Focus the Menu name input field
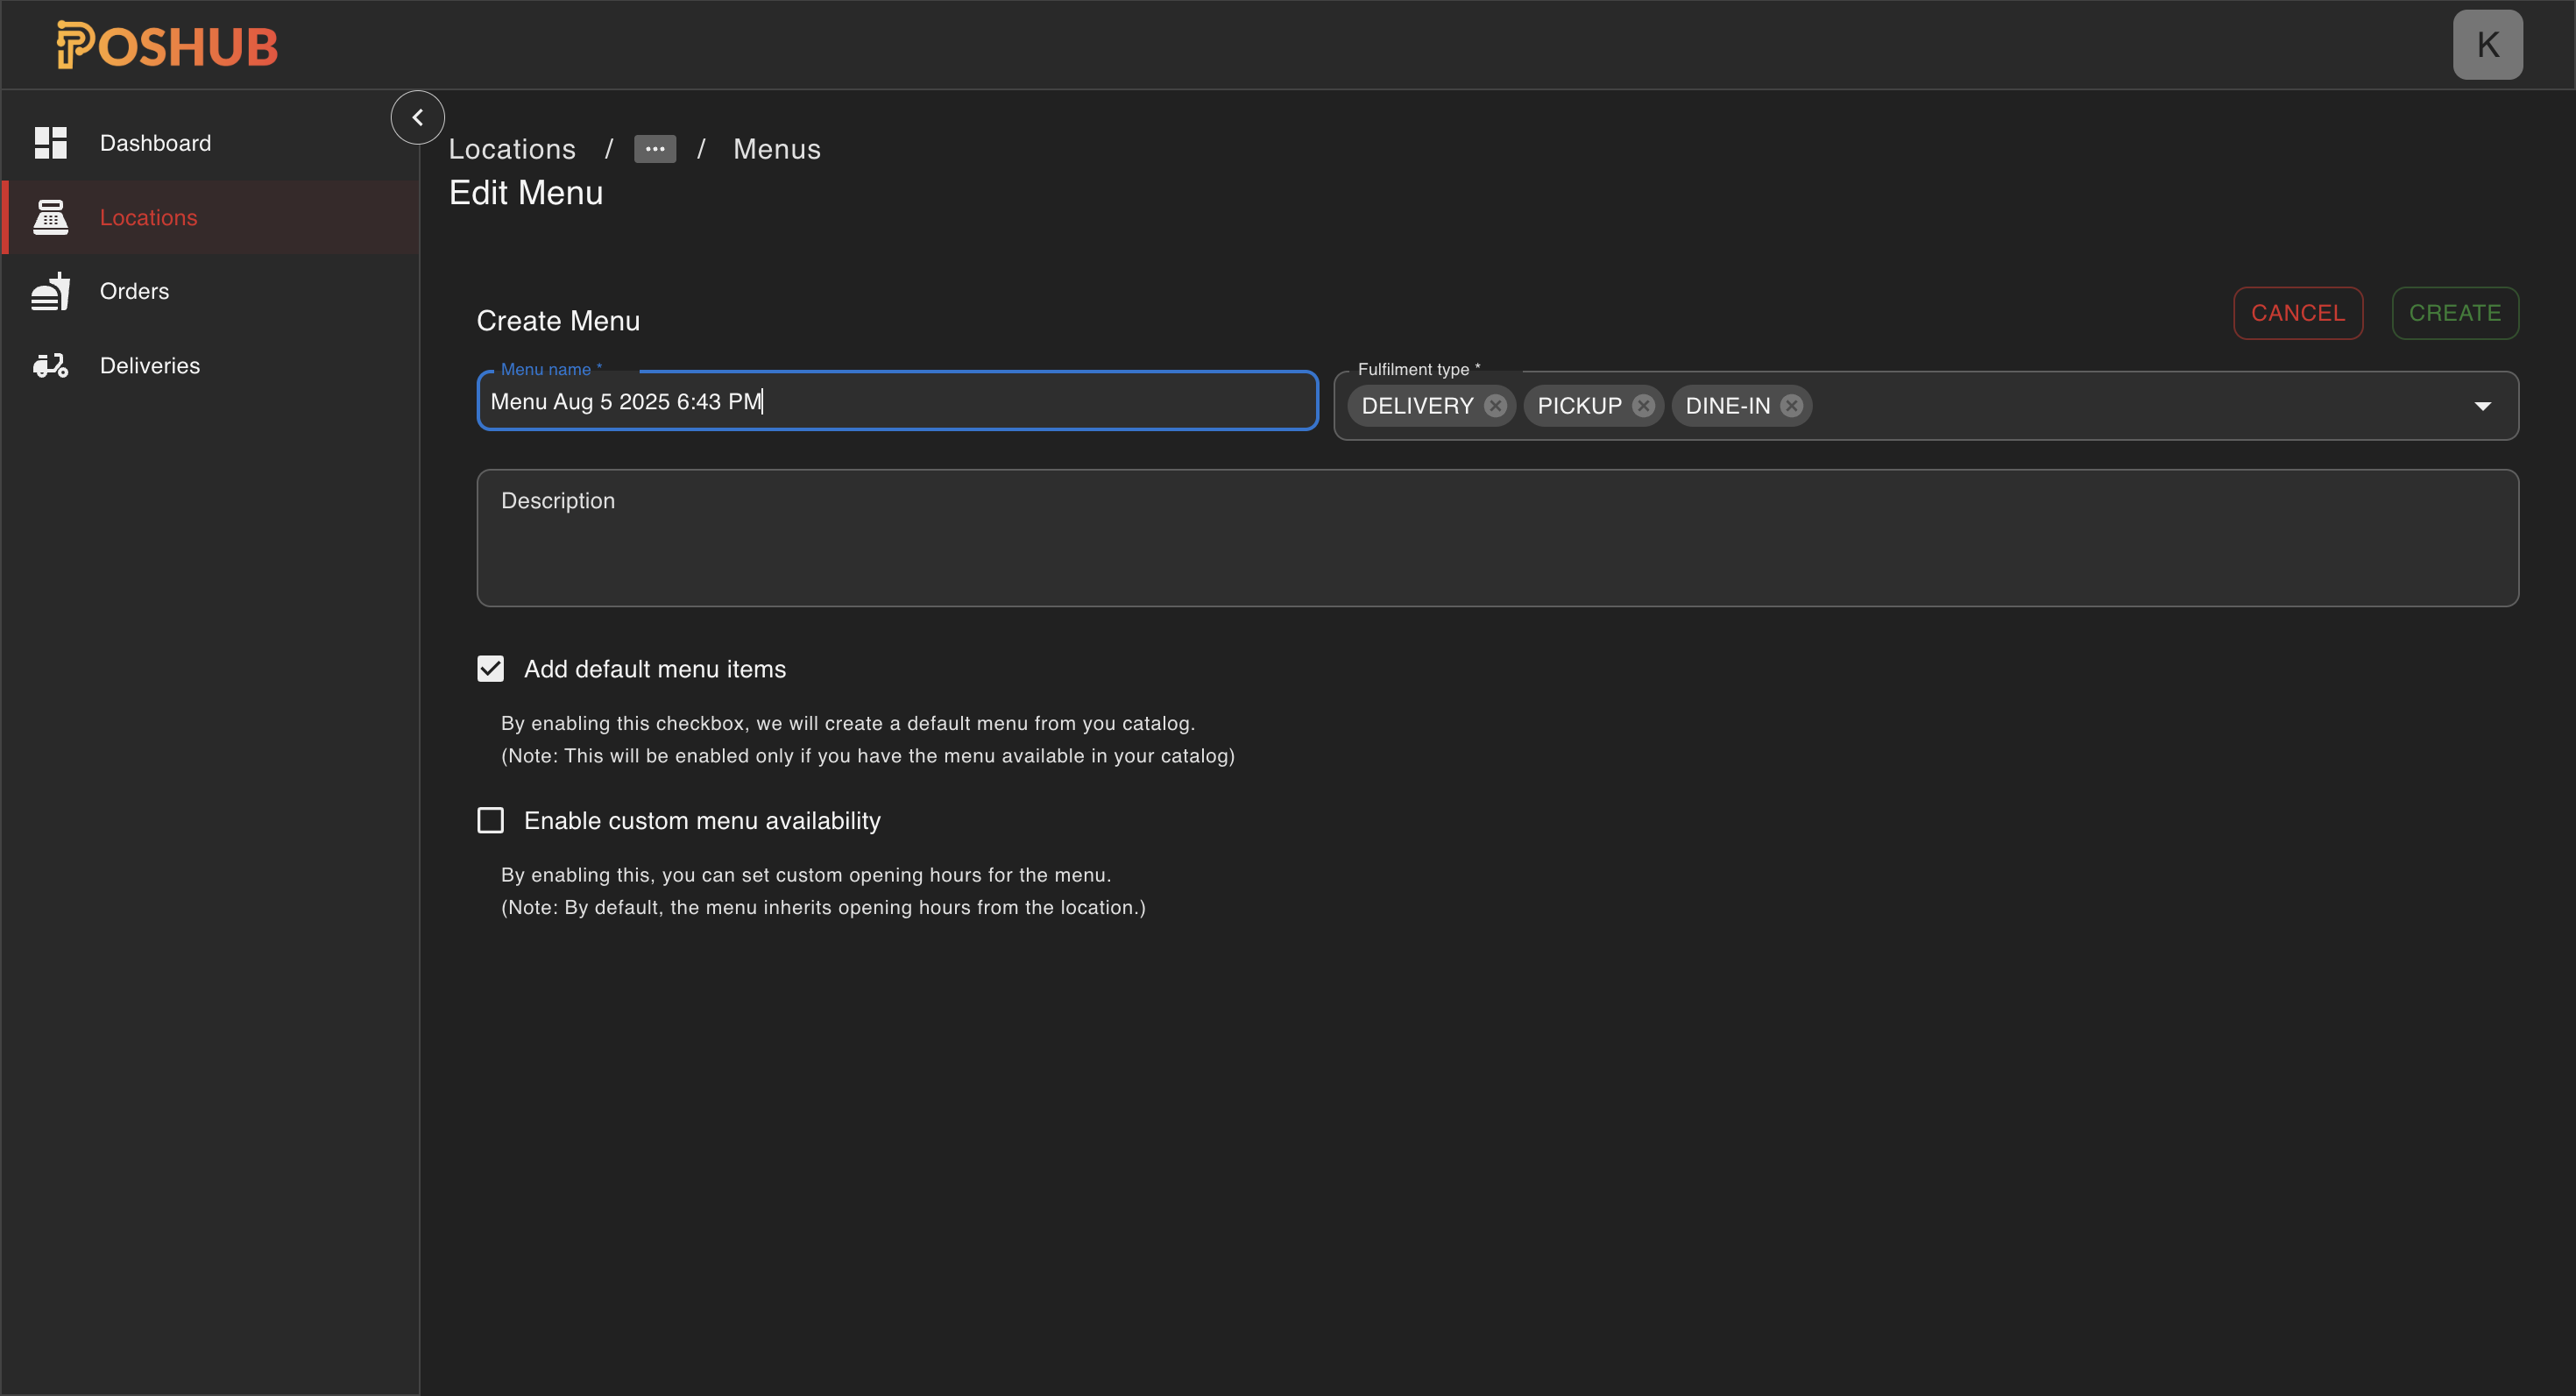 pos(896,400)
